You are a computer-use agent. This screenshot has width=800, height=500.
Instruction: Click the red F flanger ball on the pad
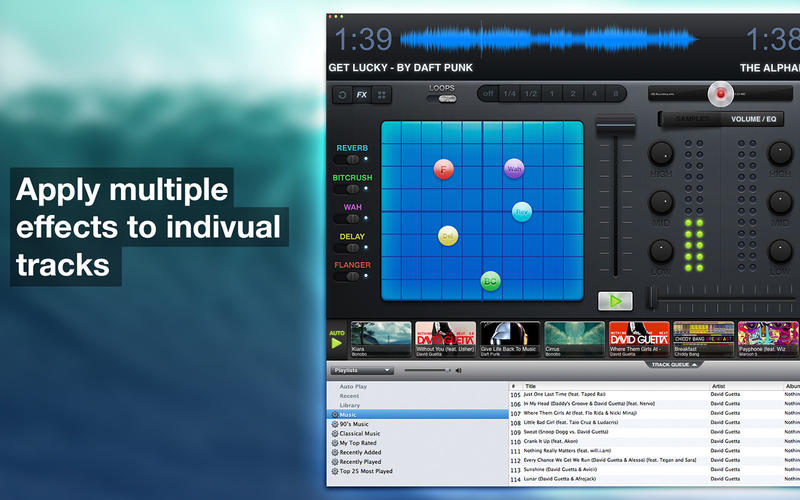[x=443, y=169]
